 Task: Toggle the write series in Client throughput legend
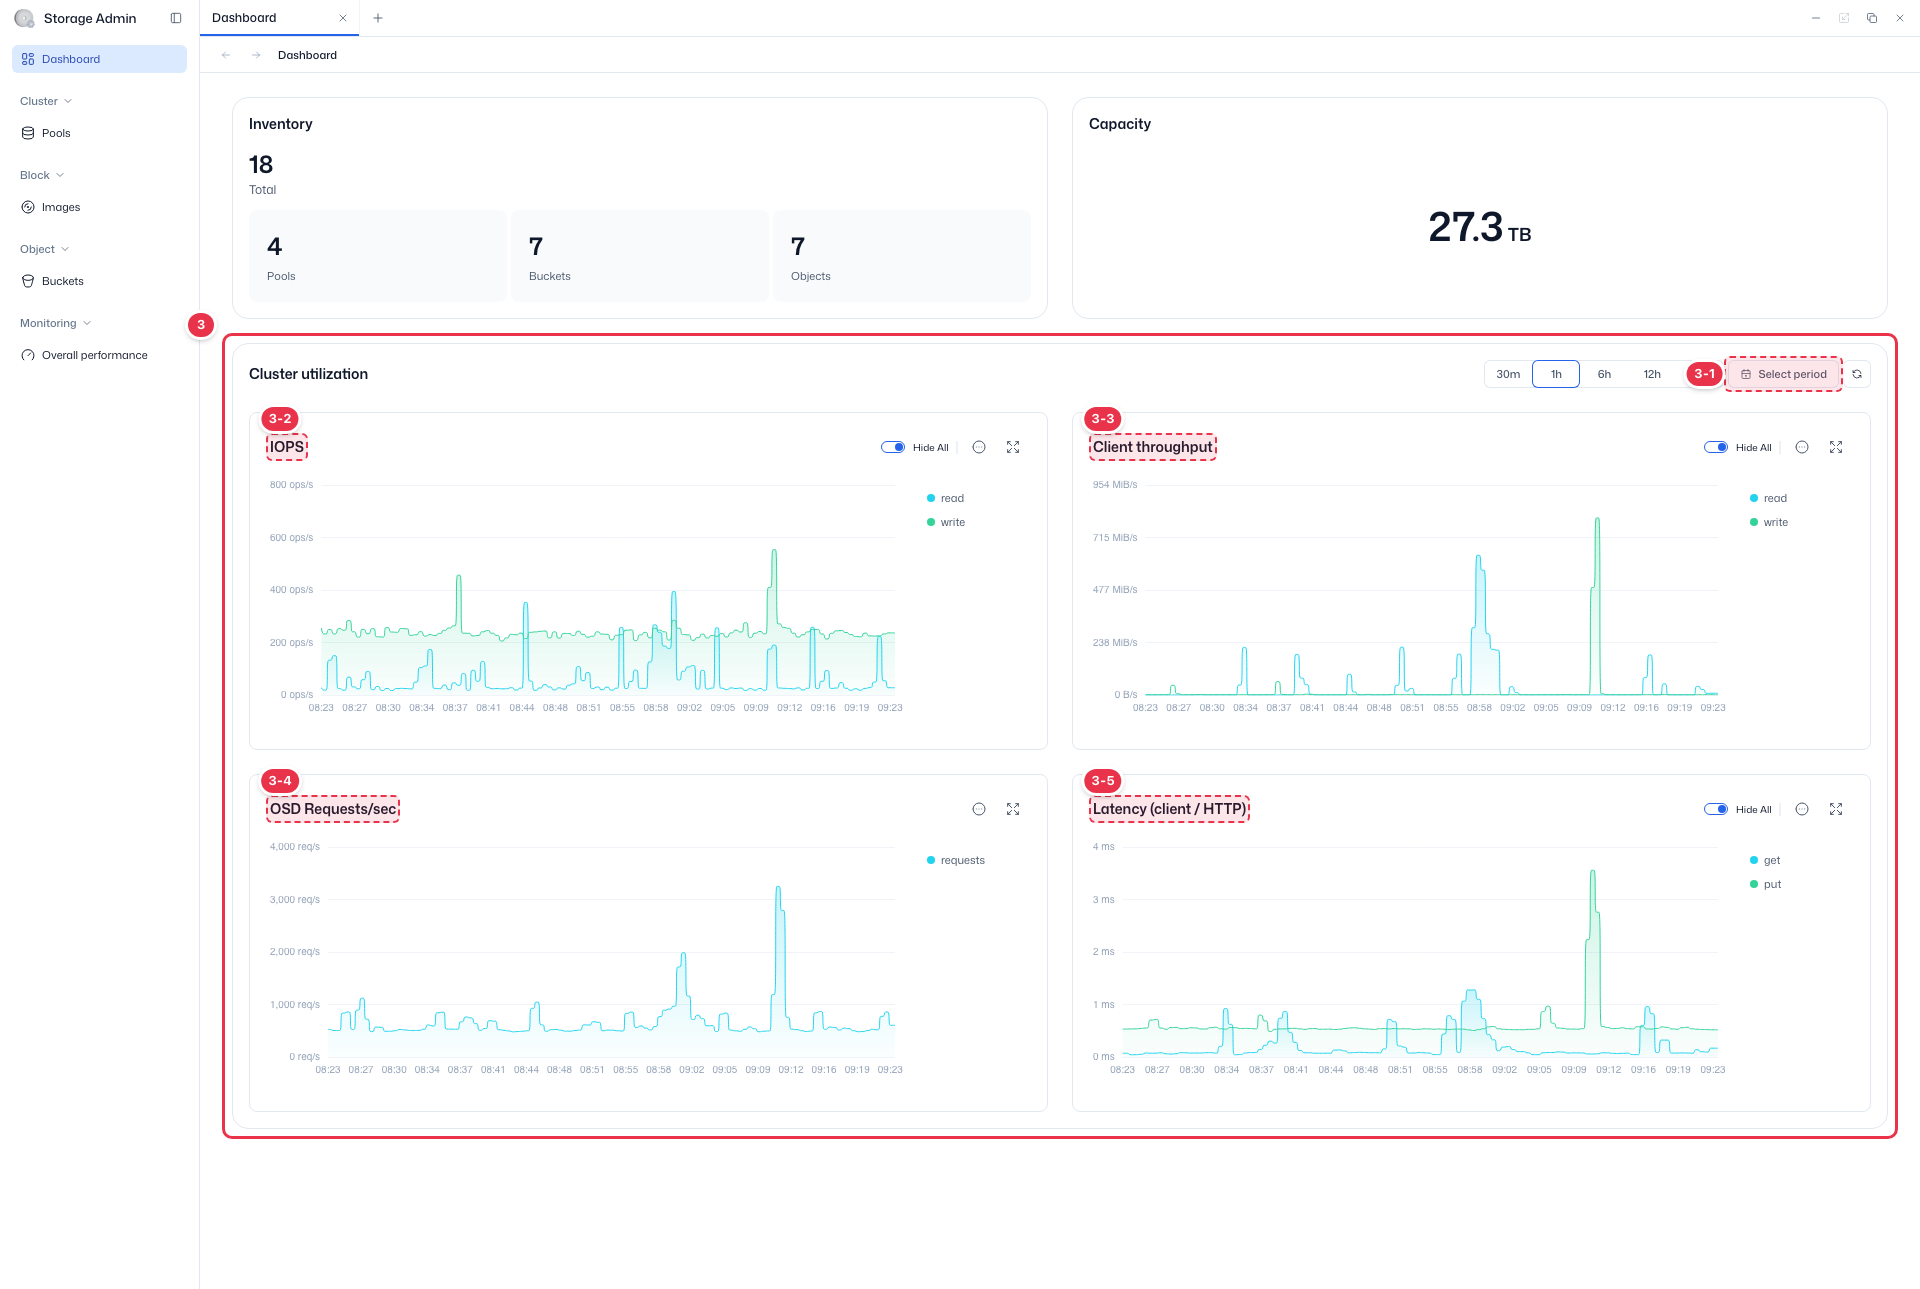point(1769,522)
